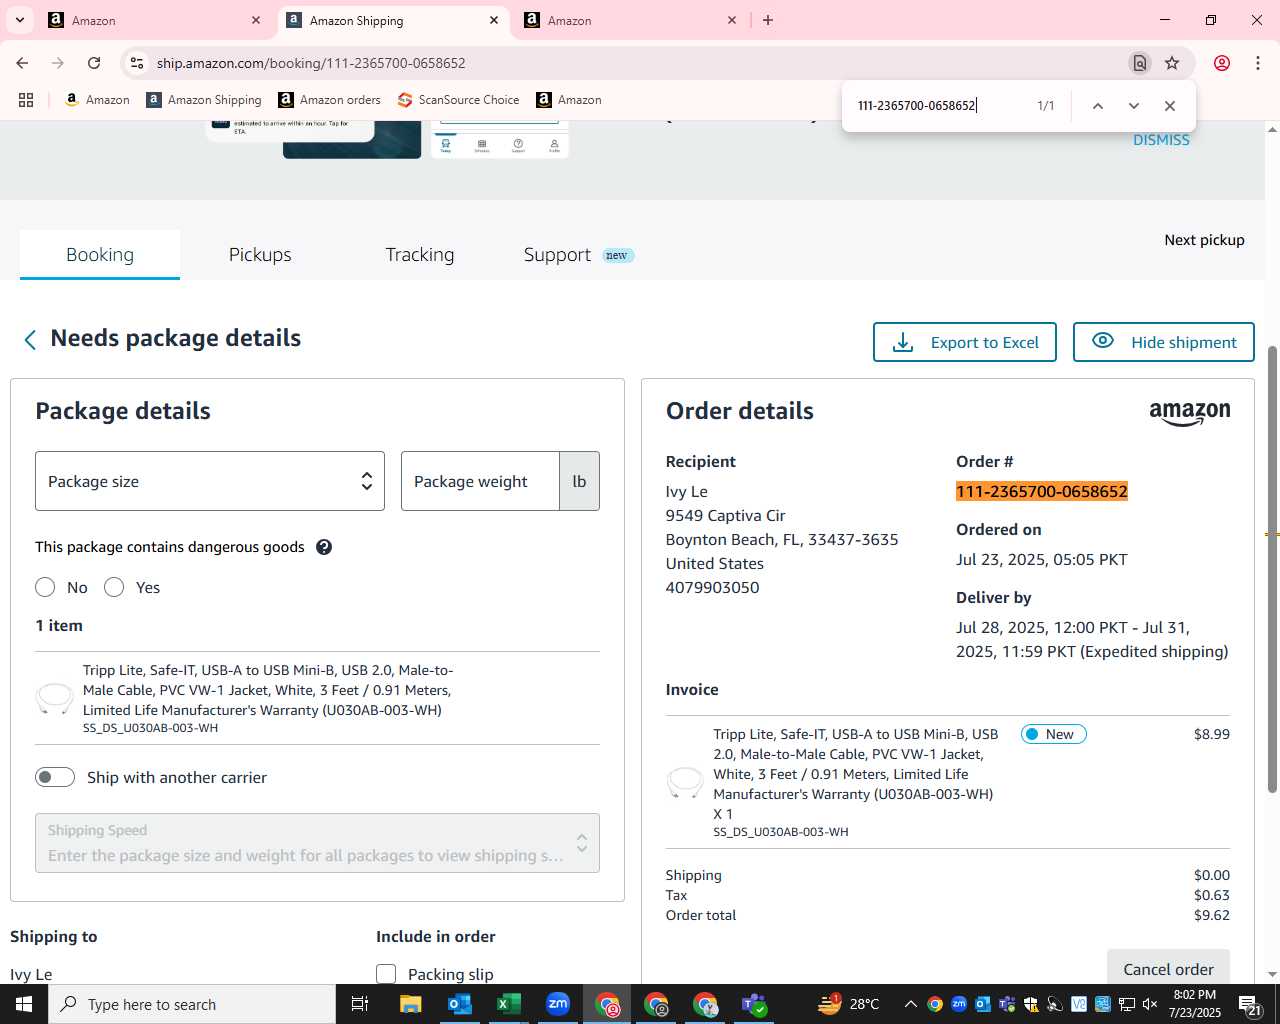Open the apps grid icon in bookmarks bar
The width and height of the screenshot is (1280, 1024).
26,100
